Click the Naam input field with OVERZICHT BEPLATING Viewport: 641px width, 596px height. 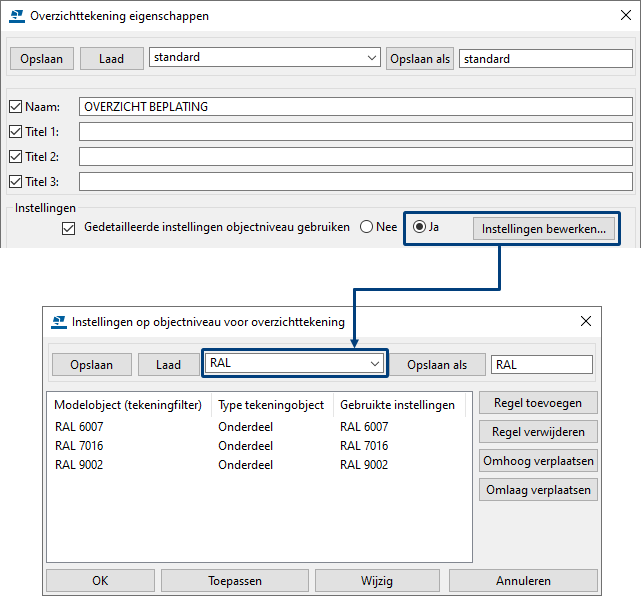tap(355, 106)
